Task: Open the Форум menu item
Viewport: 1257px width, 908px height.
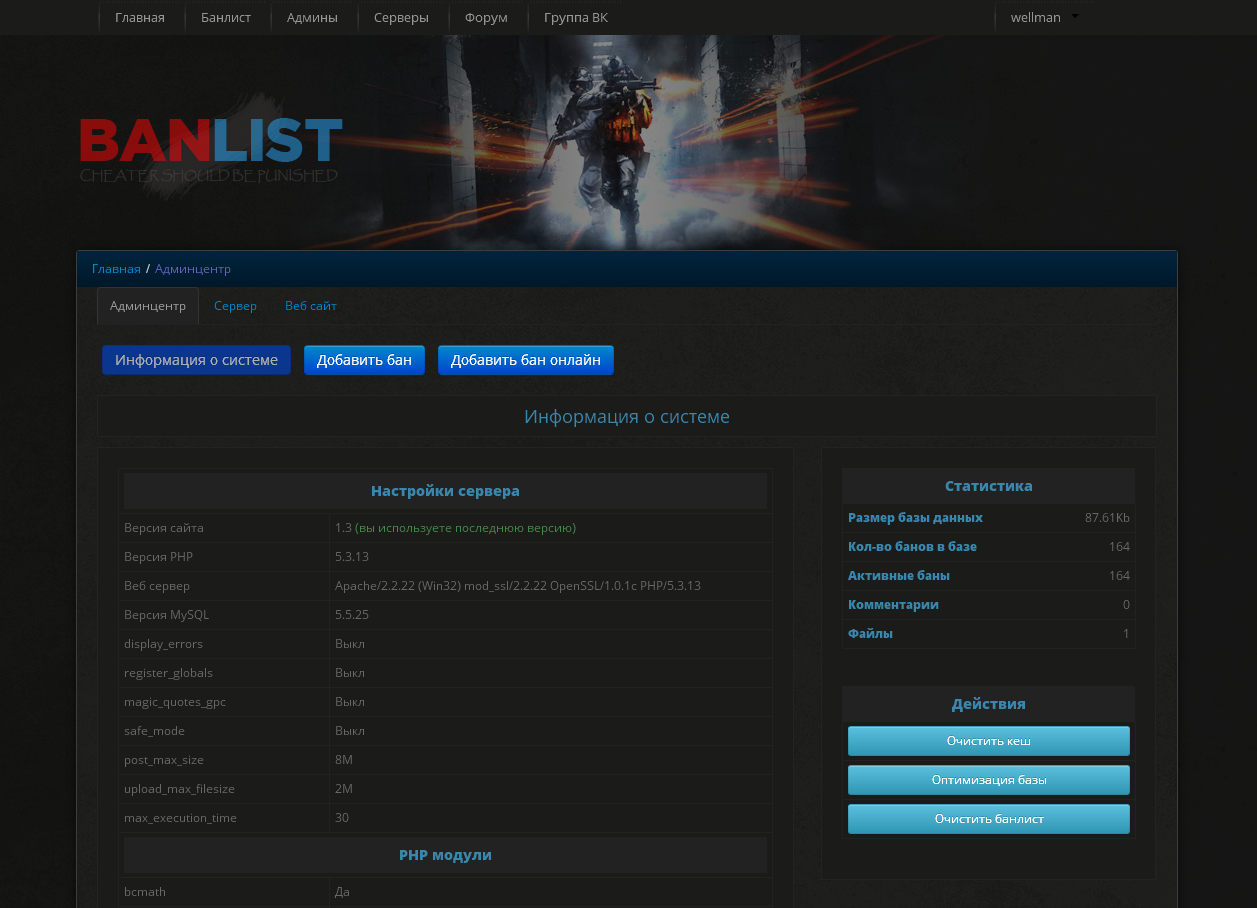Action: (486, 17)
